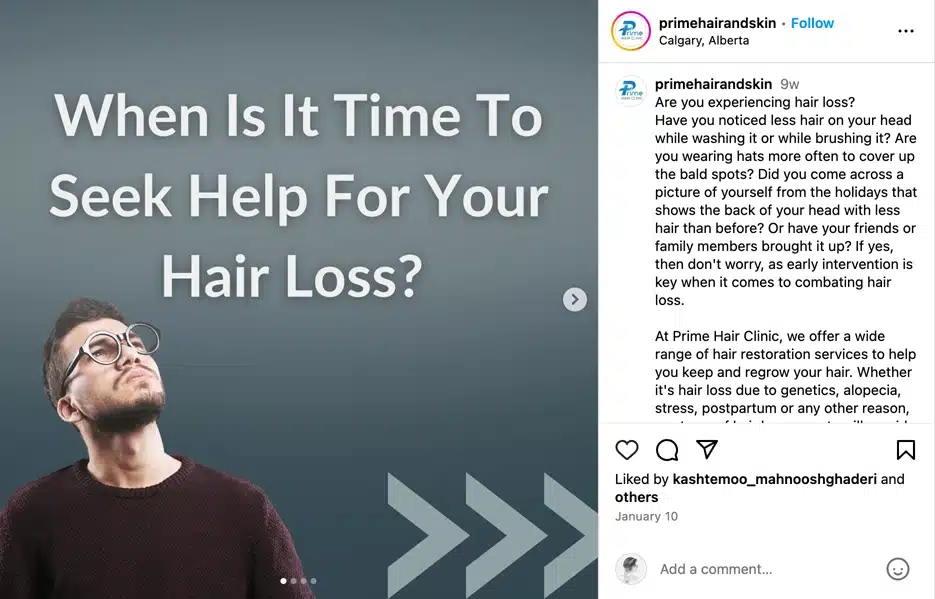Open the hair loss post image
Viewport: 935px width, 599px height.
point(299,299)
